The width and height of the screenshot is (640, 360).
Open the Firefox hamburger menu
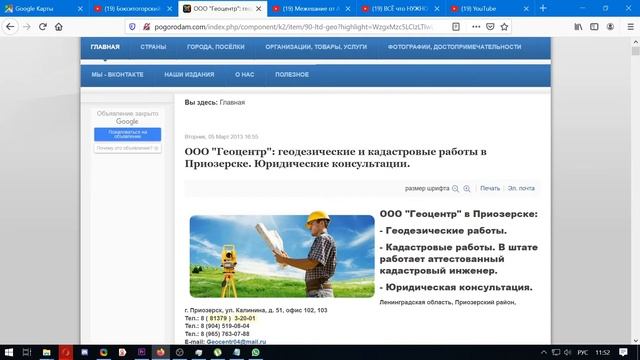click(631, 27)
